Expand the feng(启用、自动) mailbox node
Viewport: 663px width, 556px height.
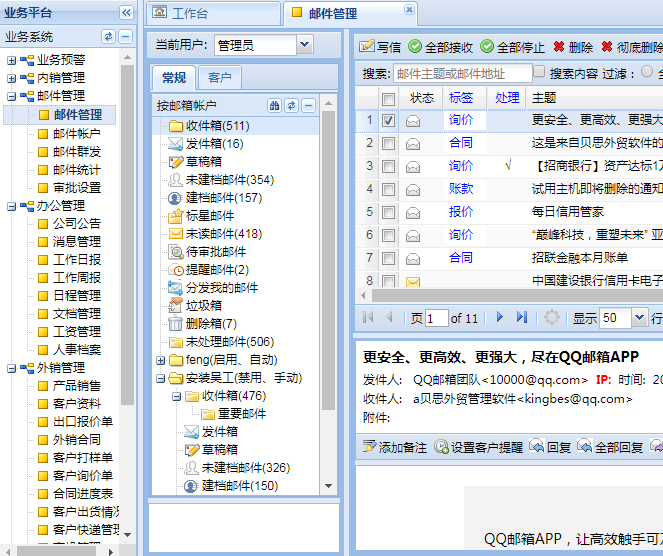161,360
